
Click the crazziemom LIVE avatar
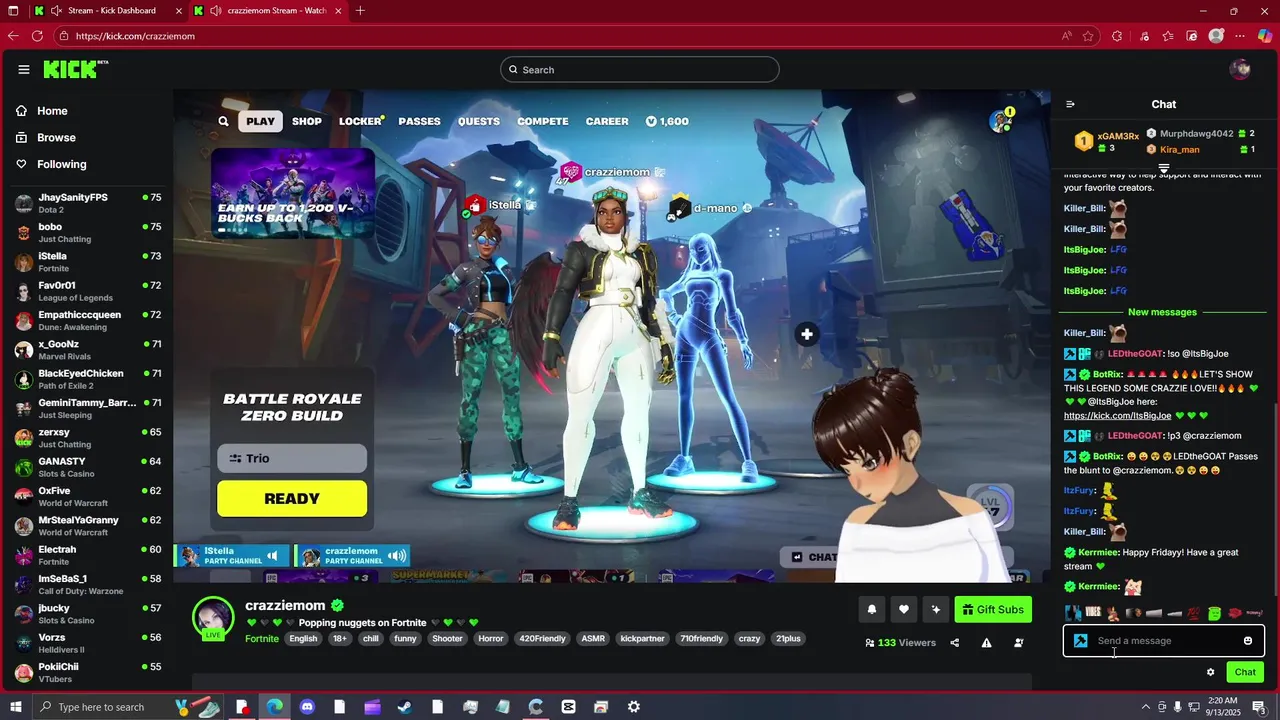pos(213,617)
